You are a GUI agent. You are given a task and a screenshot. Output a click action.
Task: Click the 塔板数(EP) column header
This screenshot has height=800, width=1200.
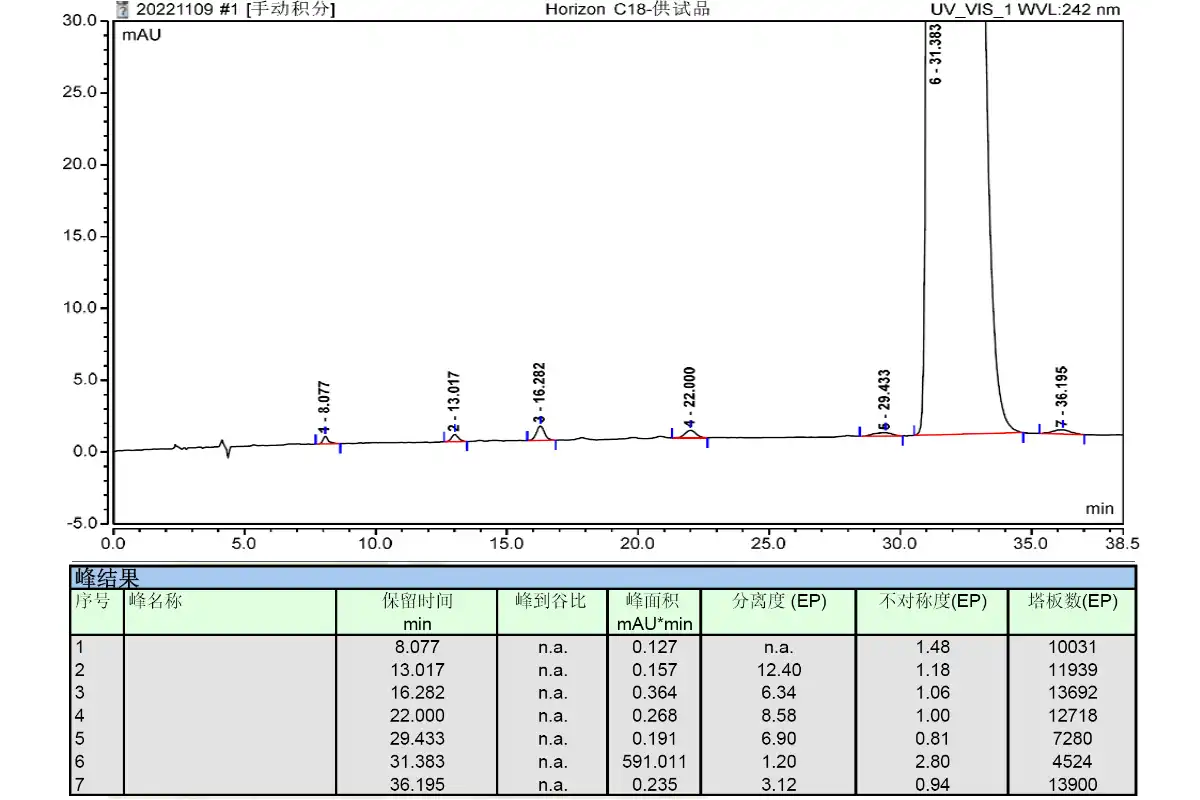tap(1073, 602)
